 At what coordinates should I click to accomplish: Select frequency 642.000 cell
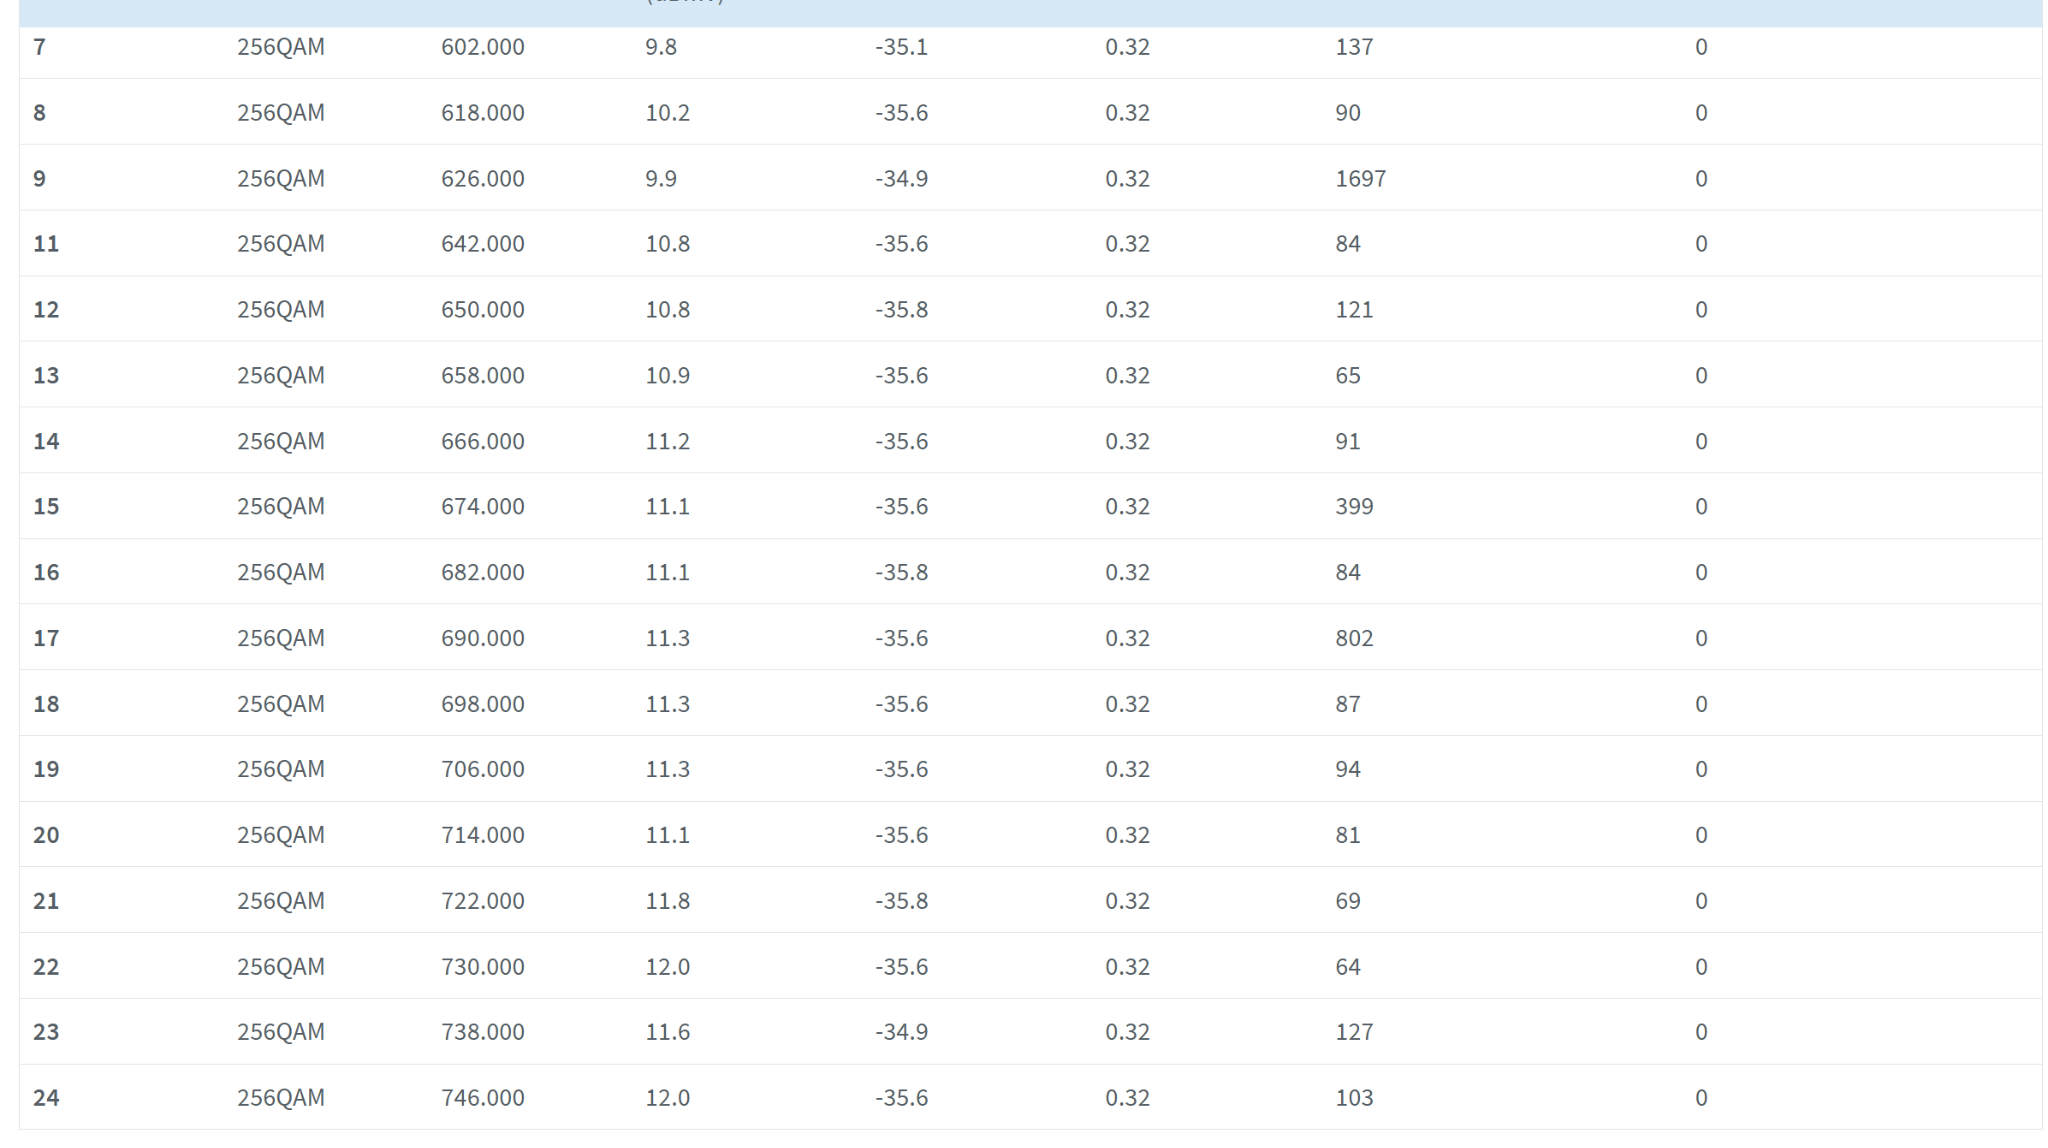click(482, 244)
